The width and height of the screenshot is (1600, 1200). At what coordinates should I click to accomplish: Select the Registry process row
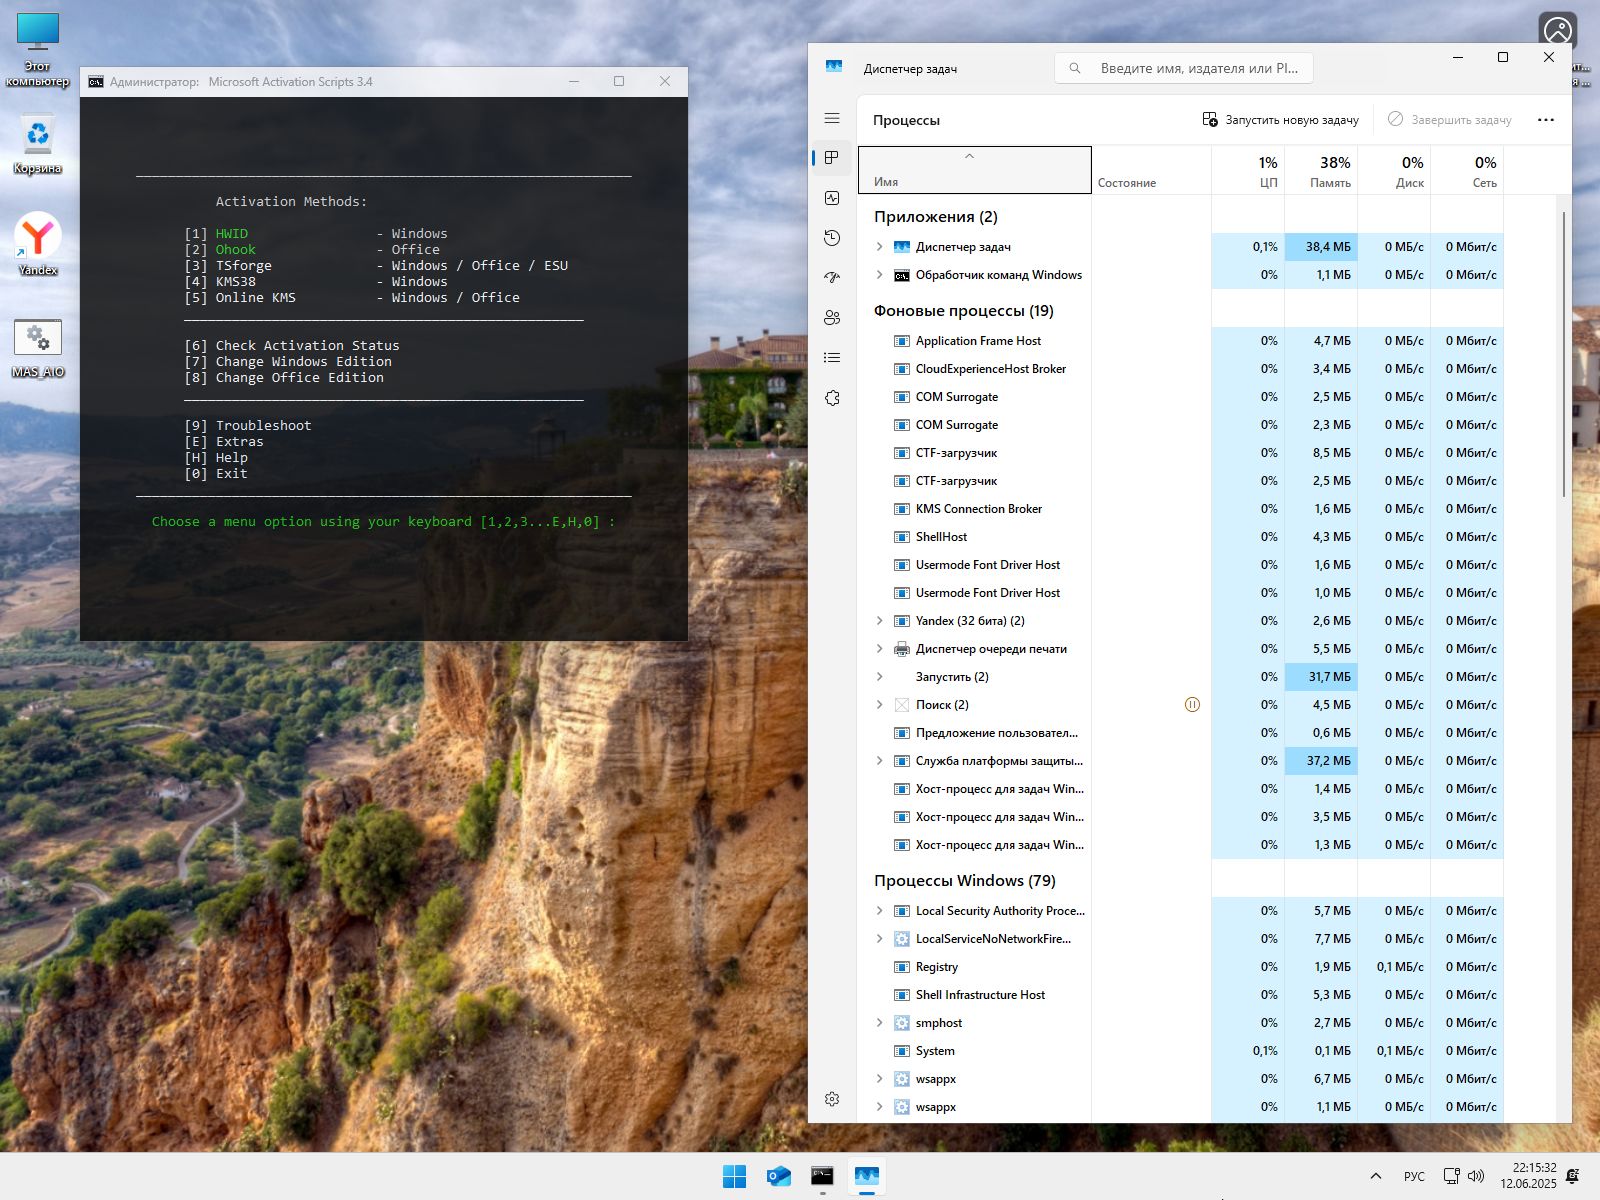1180,967
